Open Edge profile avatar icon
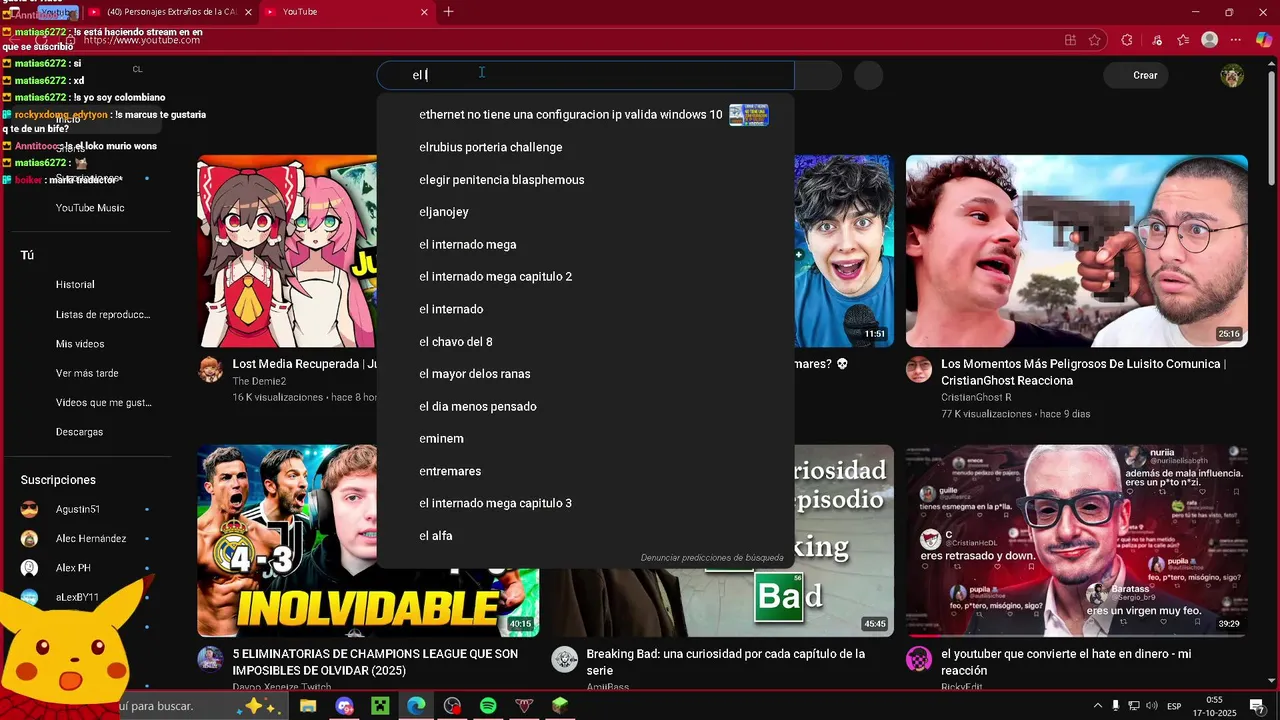The image size is (1280, 720). (1210, 40)
